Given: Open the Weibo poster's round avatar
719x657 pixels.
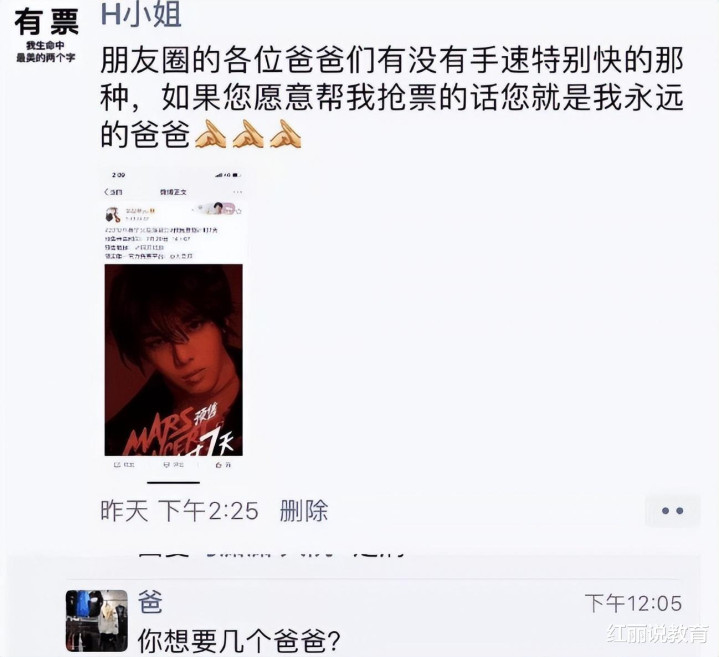Looking at the screenshot, I should (113, 214).
